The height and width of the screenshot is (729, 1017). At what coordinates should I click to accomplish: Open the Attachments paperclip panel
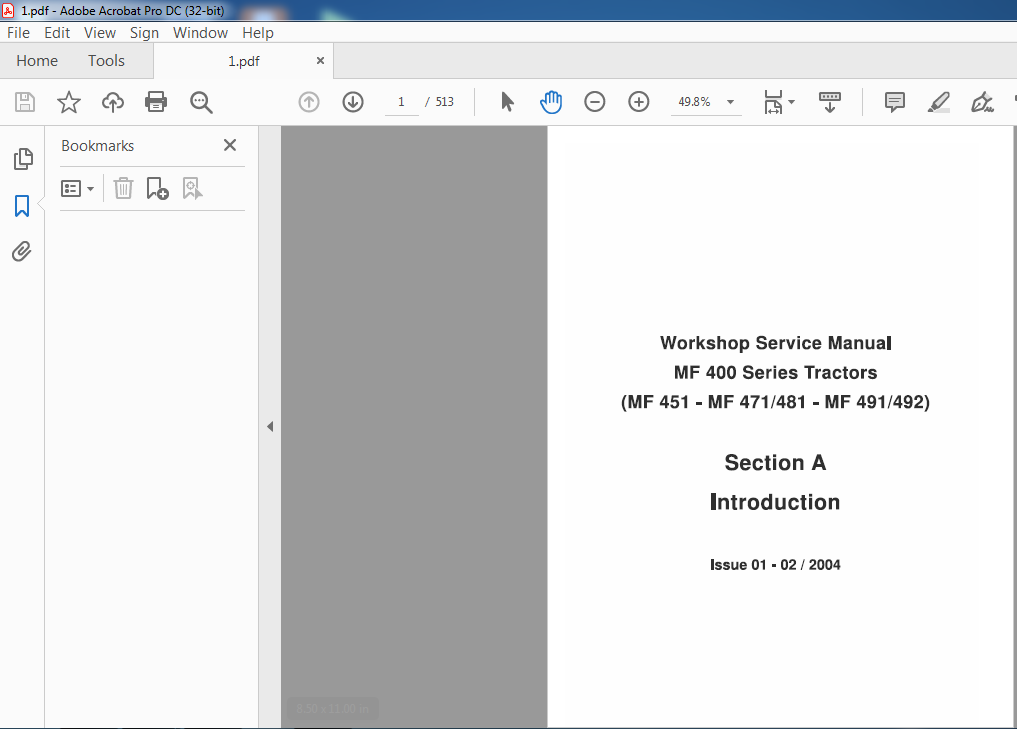21,252
